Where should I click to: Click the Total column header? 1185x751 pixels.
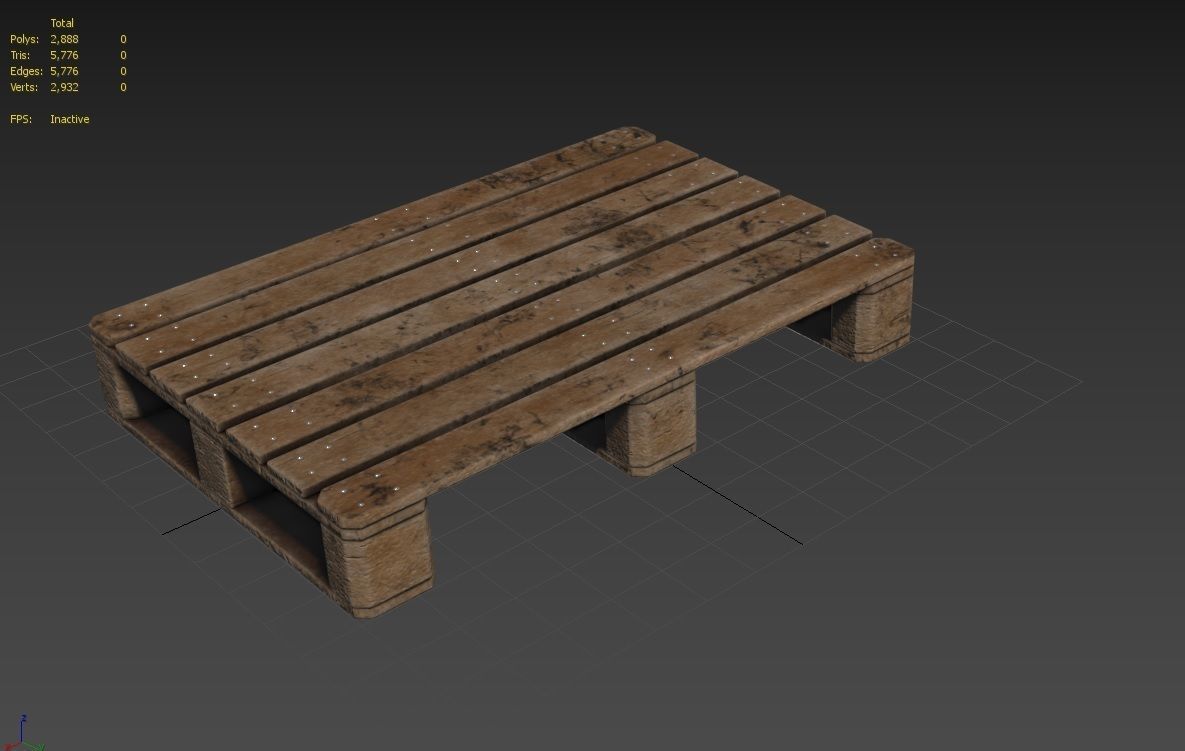point(62,23)
